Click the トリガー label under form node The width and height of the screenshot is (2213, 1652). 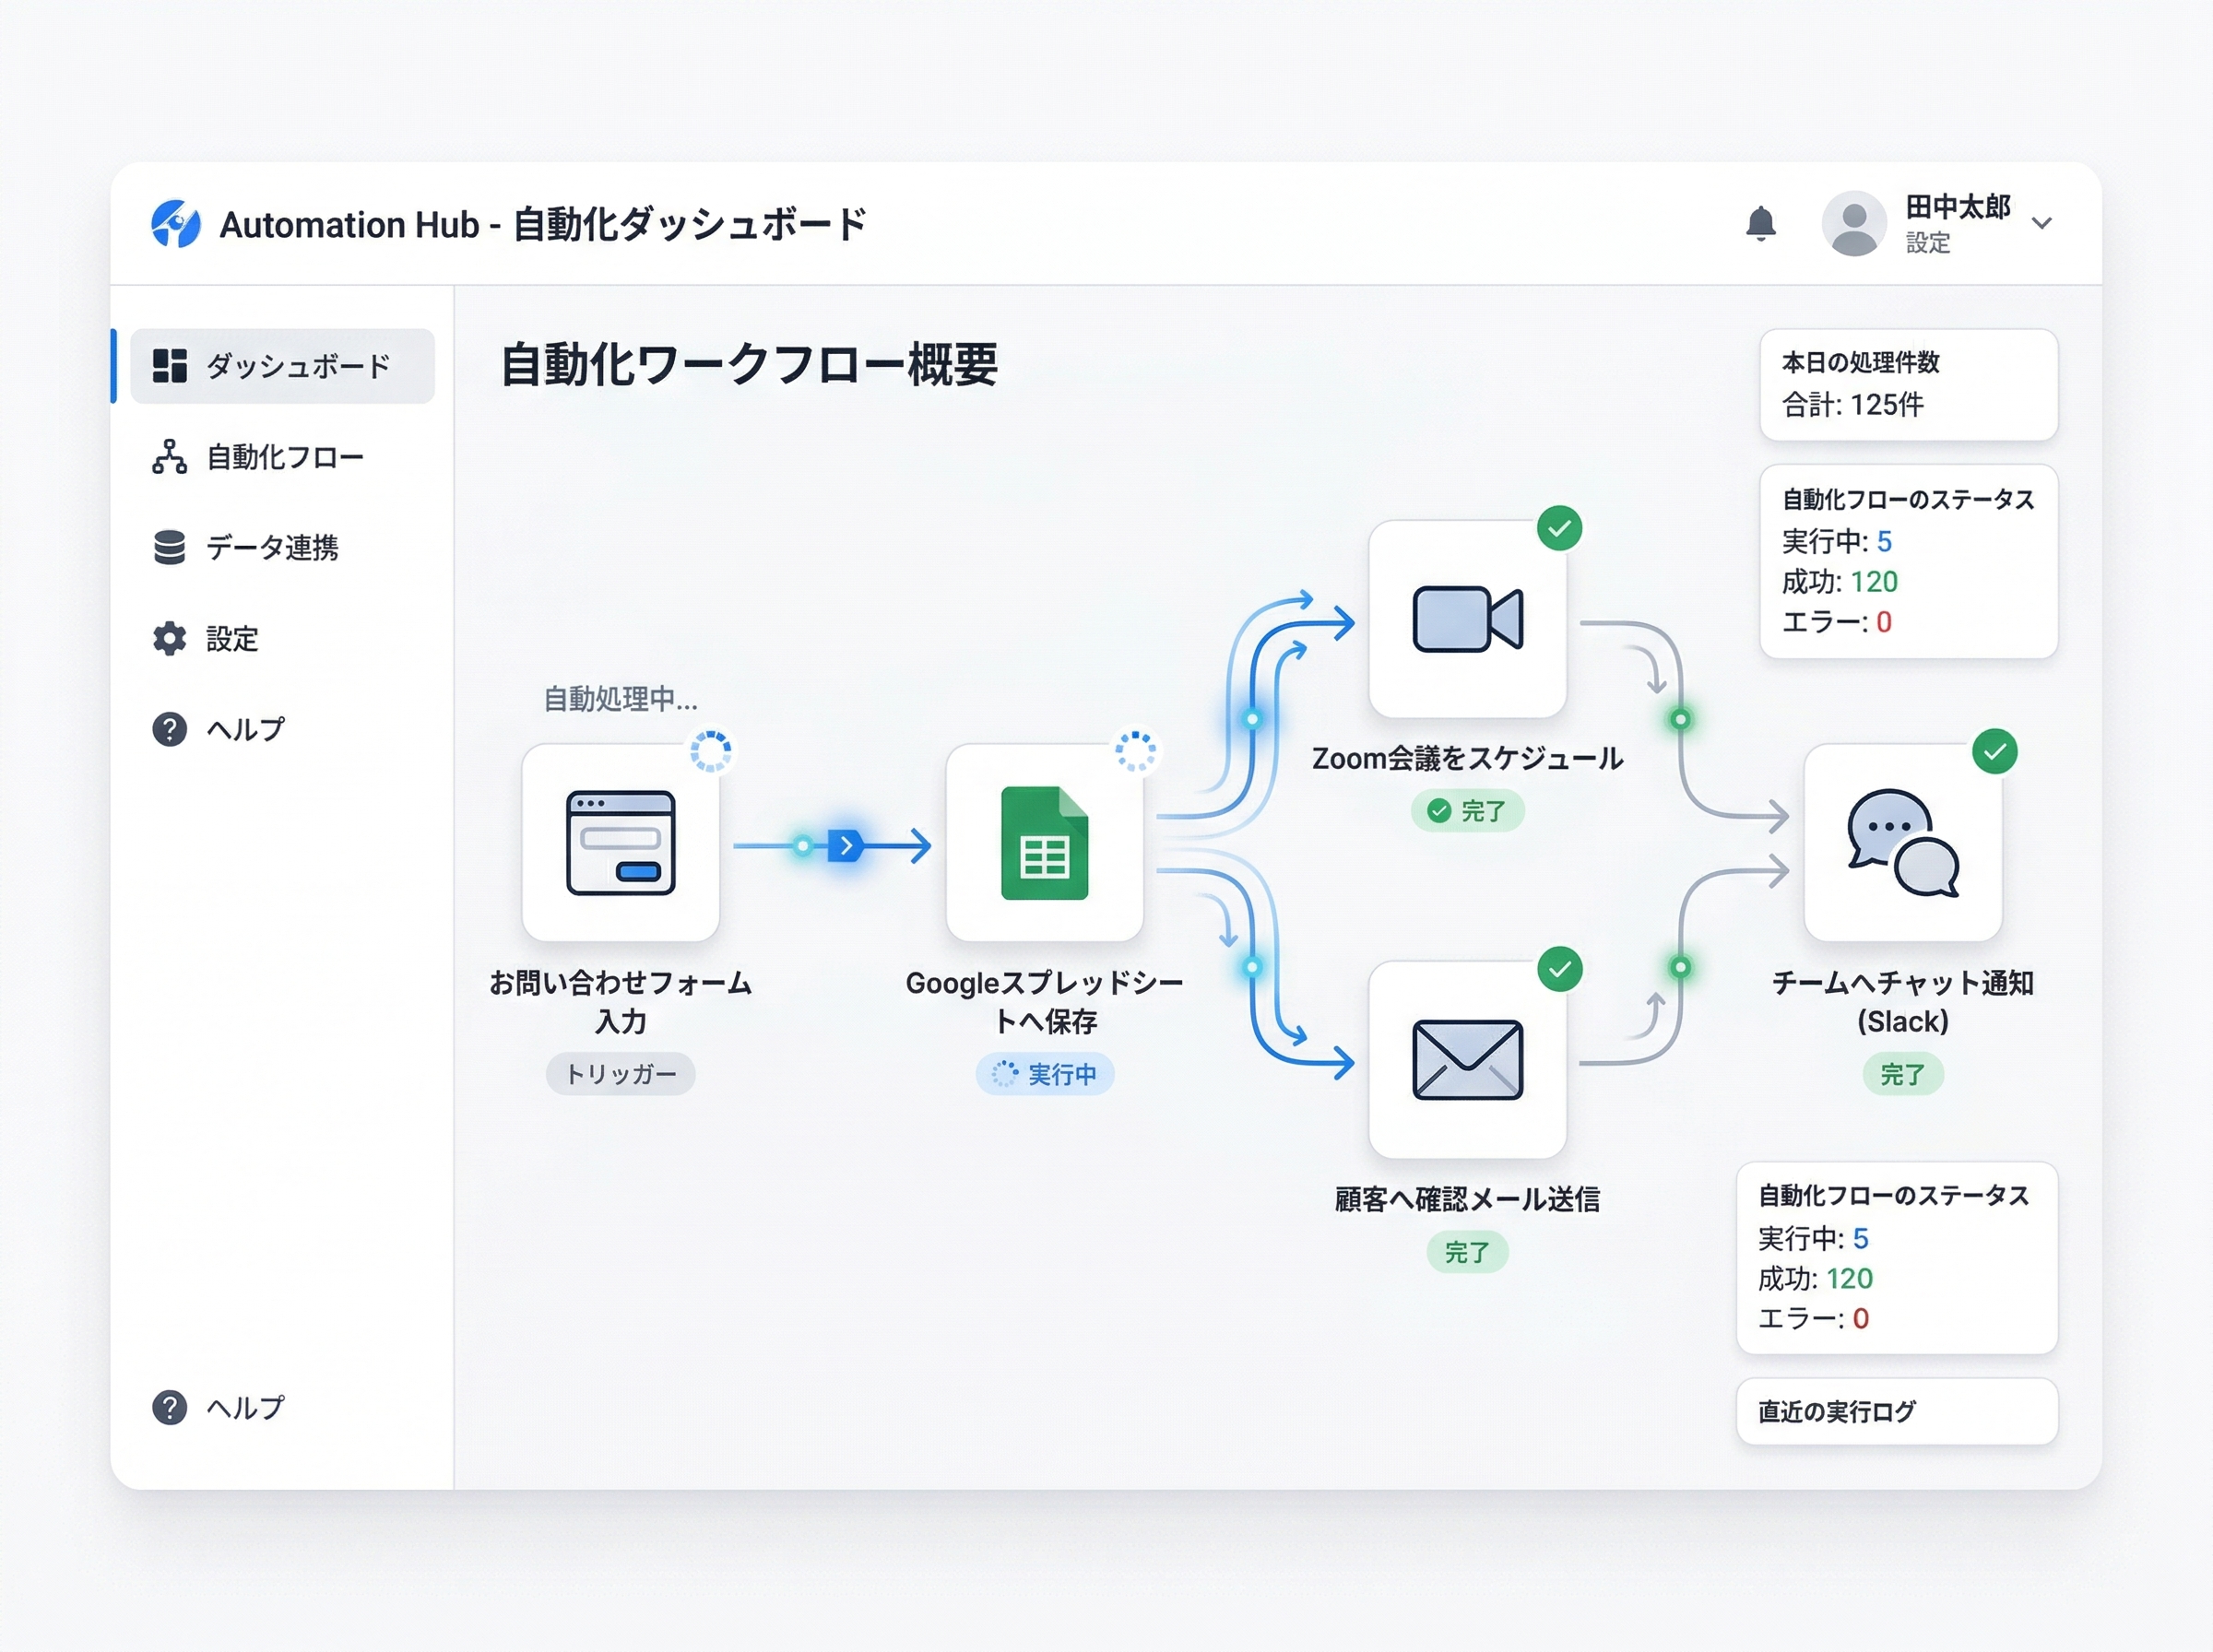pos(620,1074)
